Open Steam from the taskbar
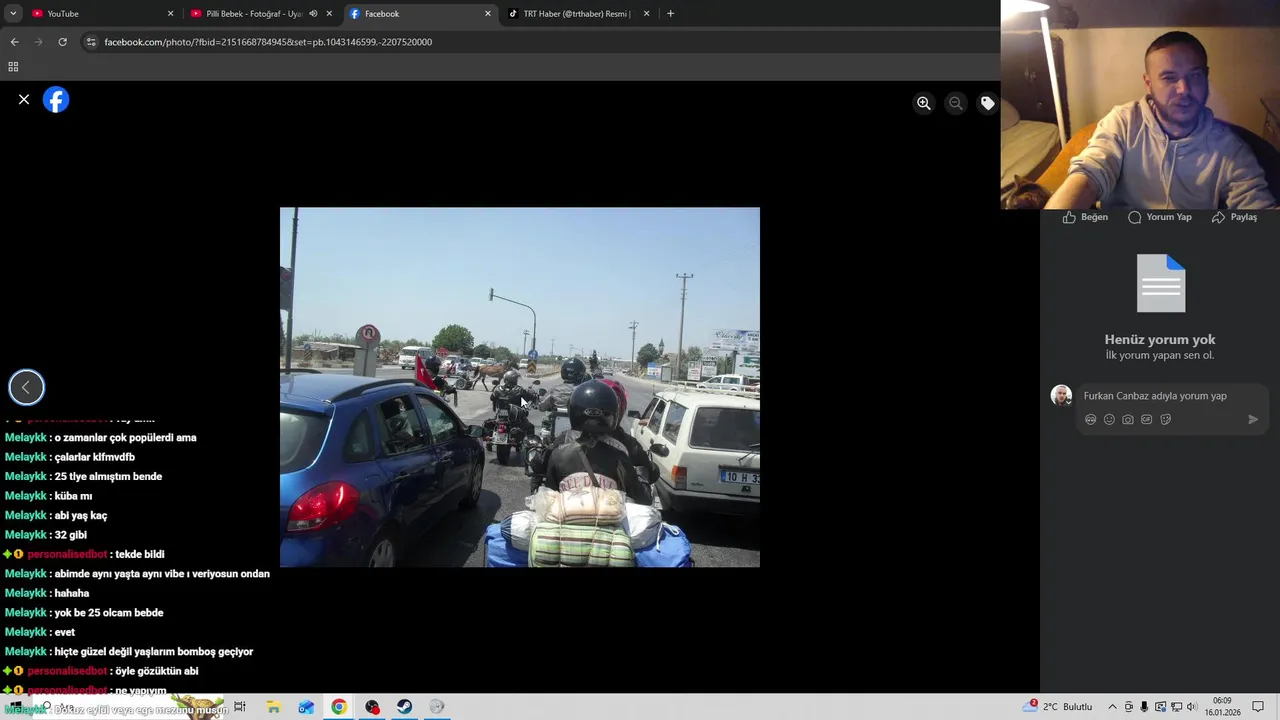This screenshot has height=720, width=1280. [404, 707]
